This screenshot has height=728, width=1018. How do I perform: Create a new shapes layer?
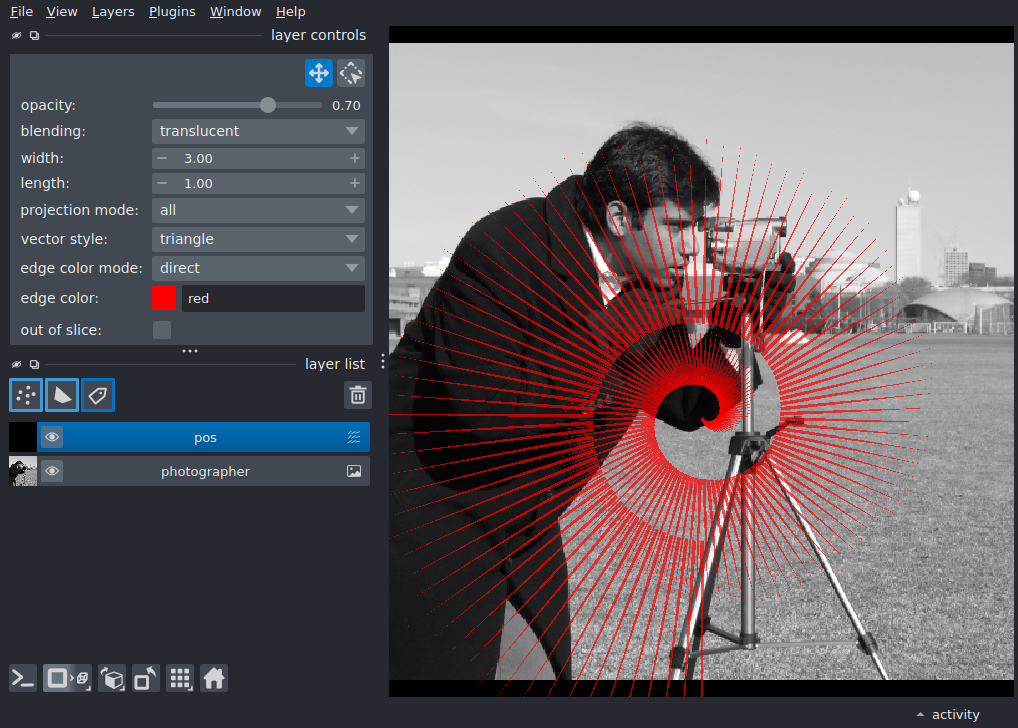coord(62,395)
